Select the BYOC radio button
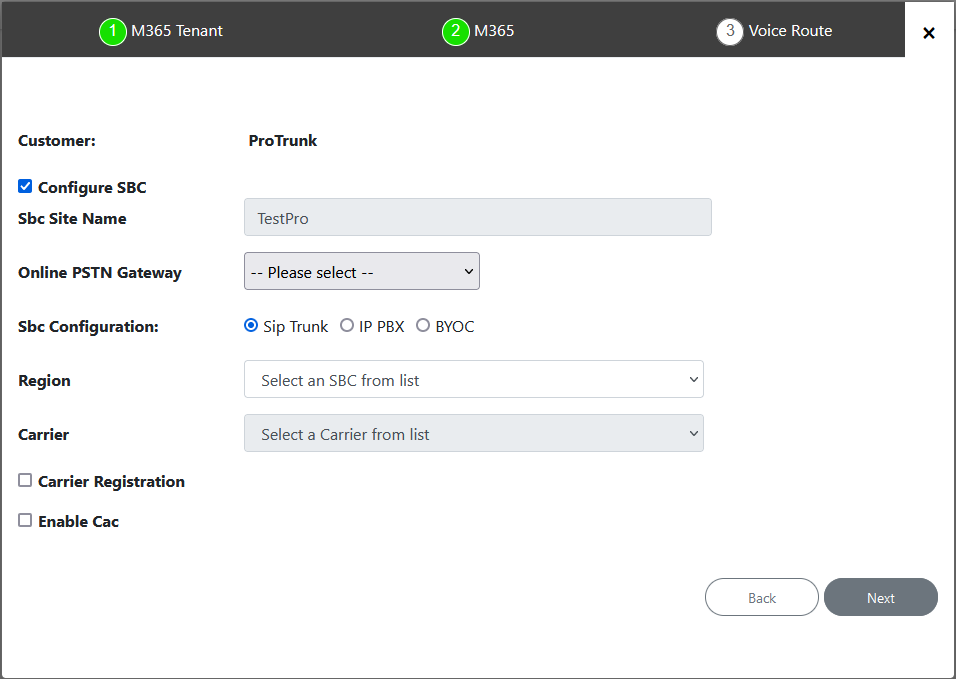The height and width of the screenshot is (679, 956). tap(421, 325)
